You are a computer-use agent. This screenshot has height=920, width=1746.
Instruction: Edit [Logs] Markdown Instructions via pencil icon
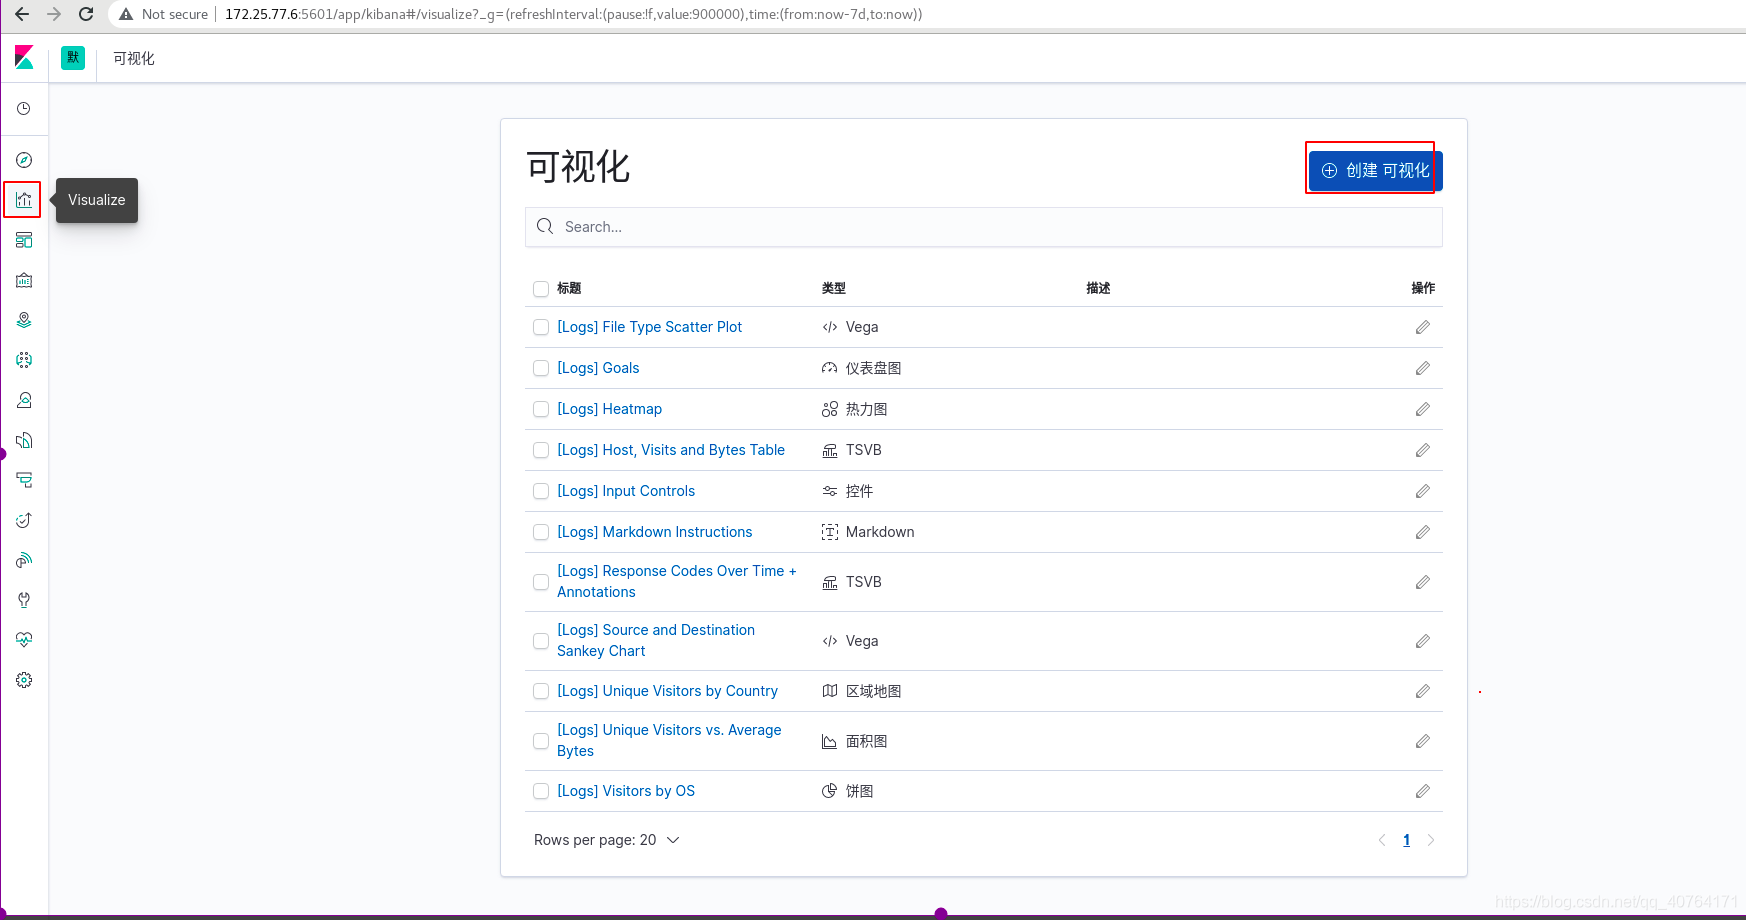tap(1422, 532)
